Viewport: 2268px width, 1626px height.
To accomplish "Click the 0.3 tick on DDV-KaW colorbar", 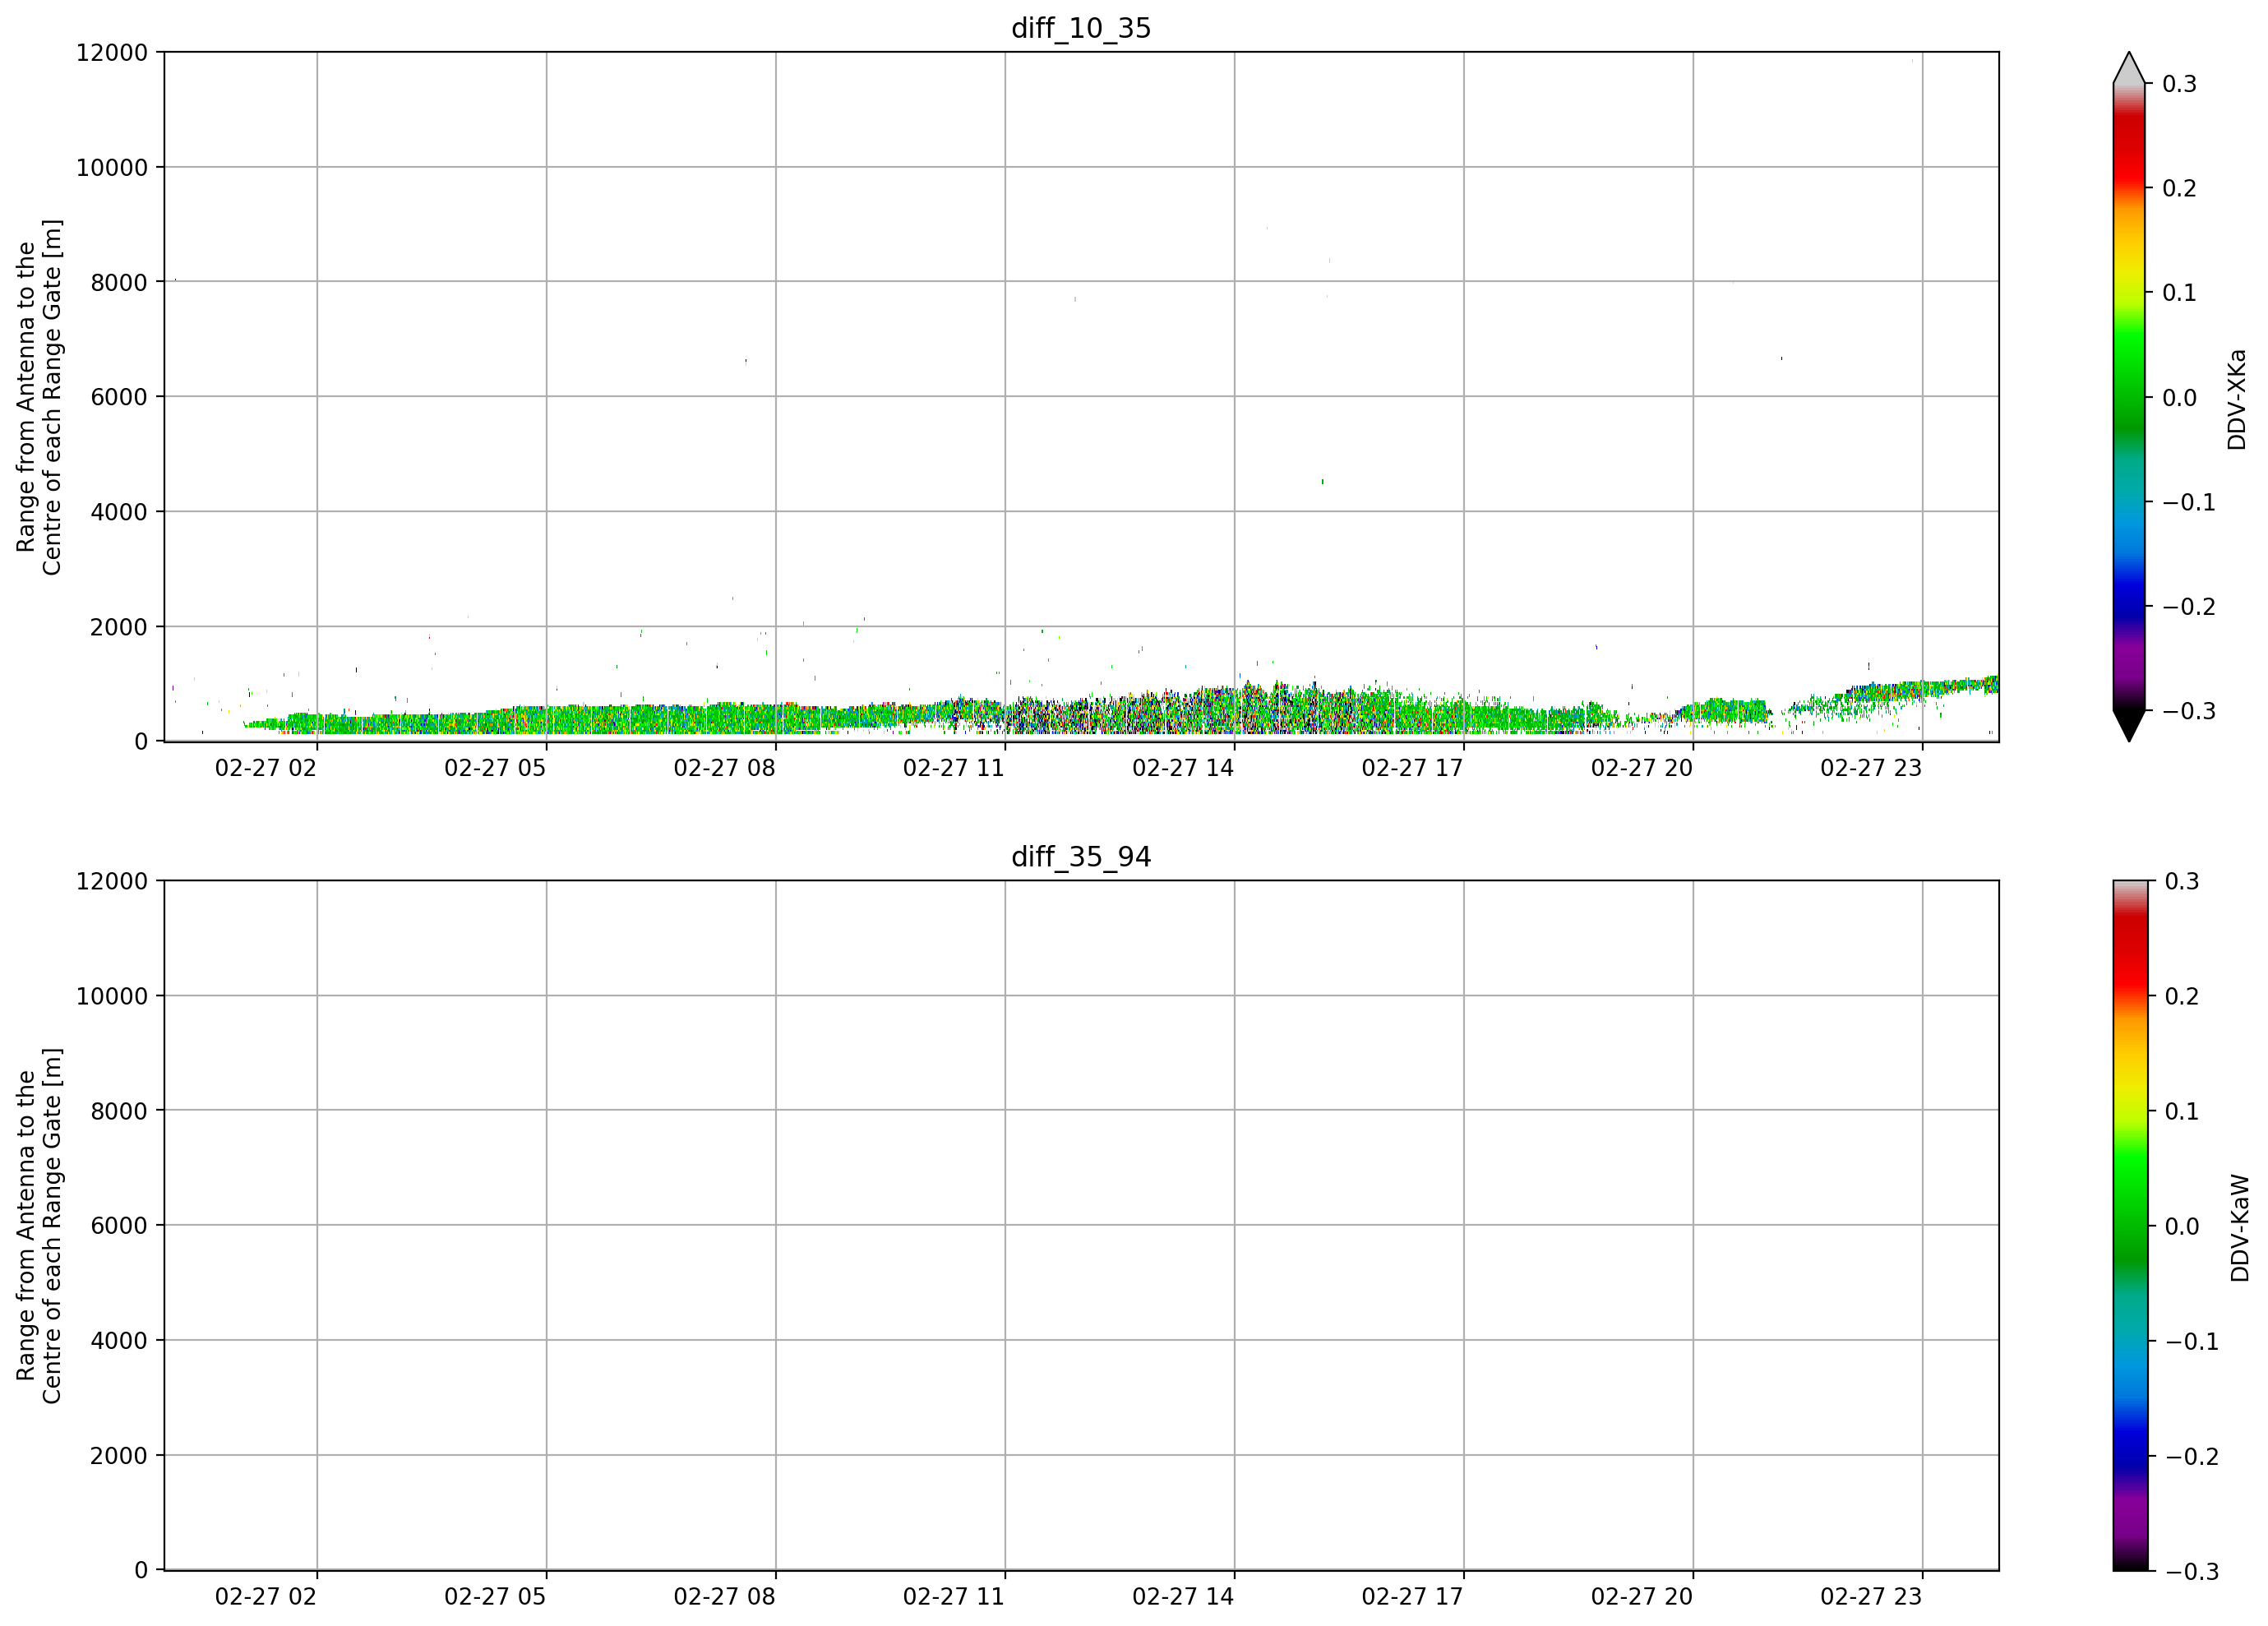I will click(x=2182, y=882).
